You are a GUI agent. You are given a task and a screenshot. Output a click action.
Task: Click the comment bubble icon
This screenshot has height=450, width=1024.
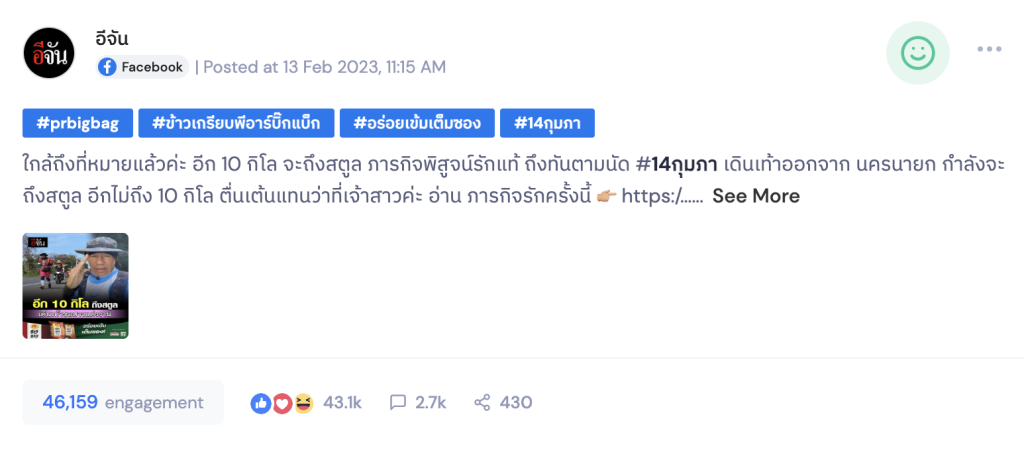[x=398, y=403]
